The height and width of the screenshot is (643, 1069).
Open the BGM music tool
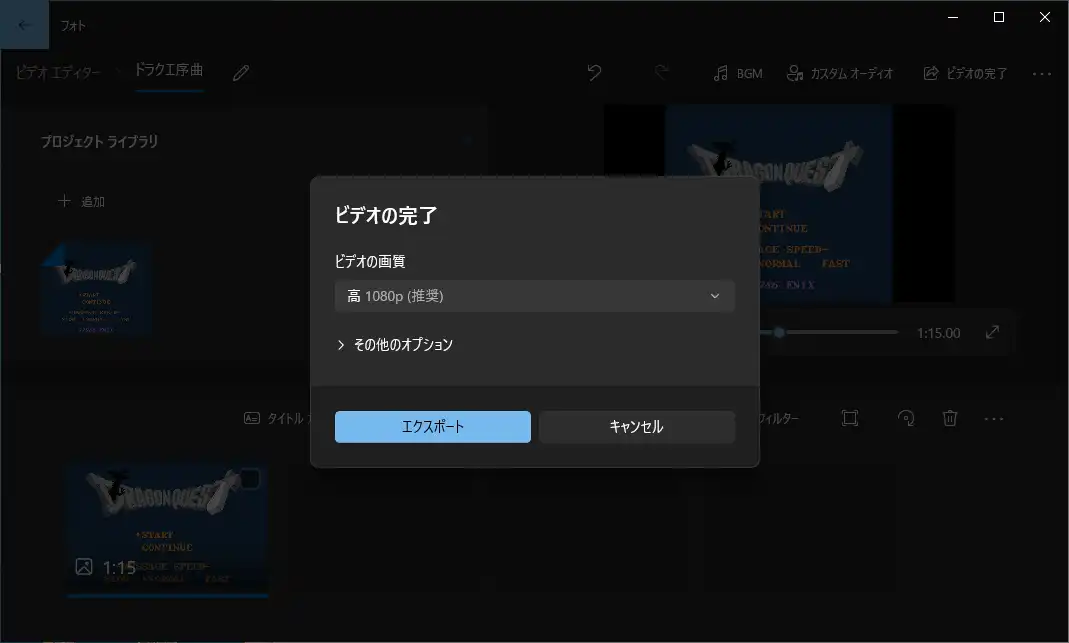click(738, 73)
